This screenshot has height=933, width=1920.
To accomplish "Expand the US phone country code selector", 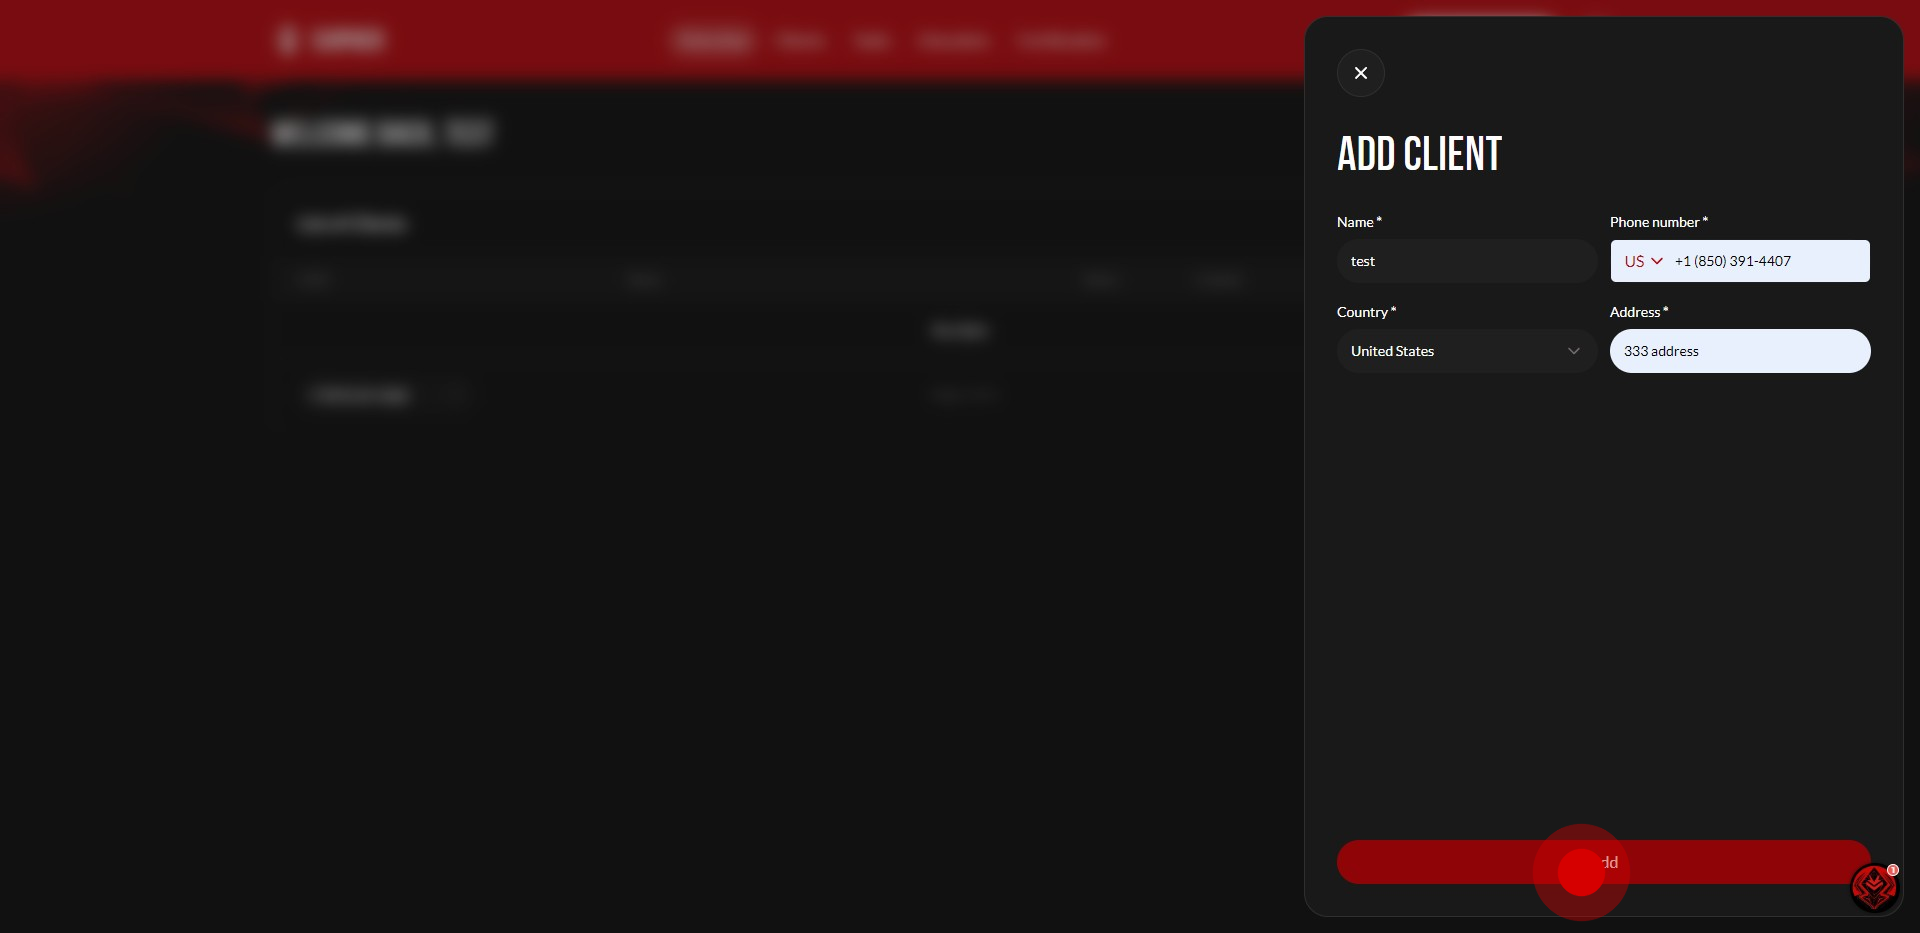I will click(1642, 261).
